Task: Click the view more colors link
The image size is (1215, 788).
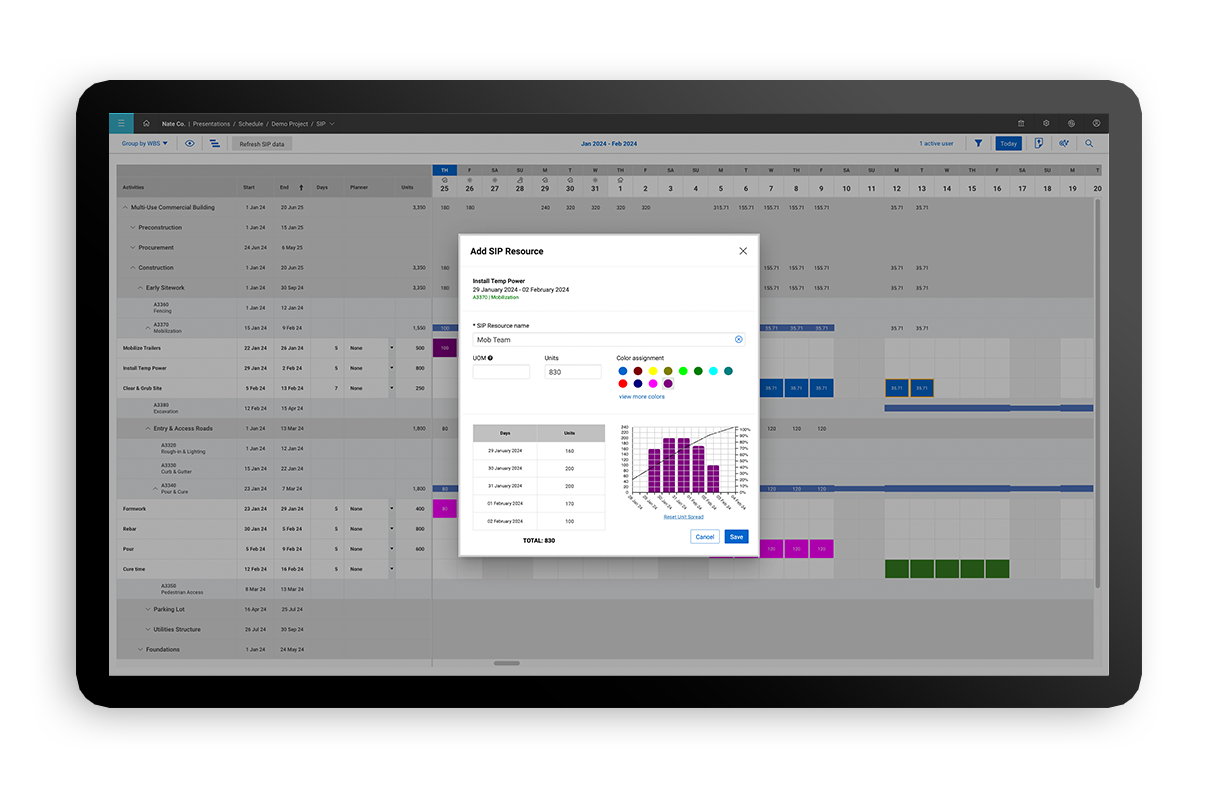Action: 642,397
